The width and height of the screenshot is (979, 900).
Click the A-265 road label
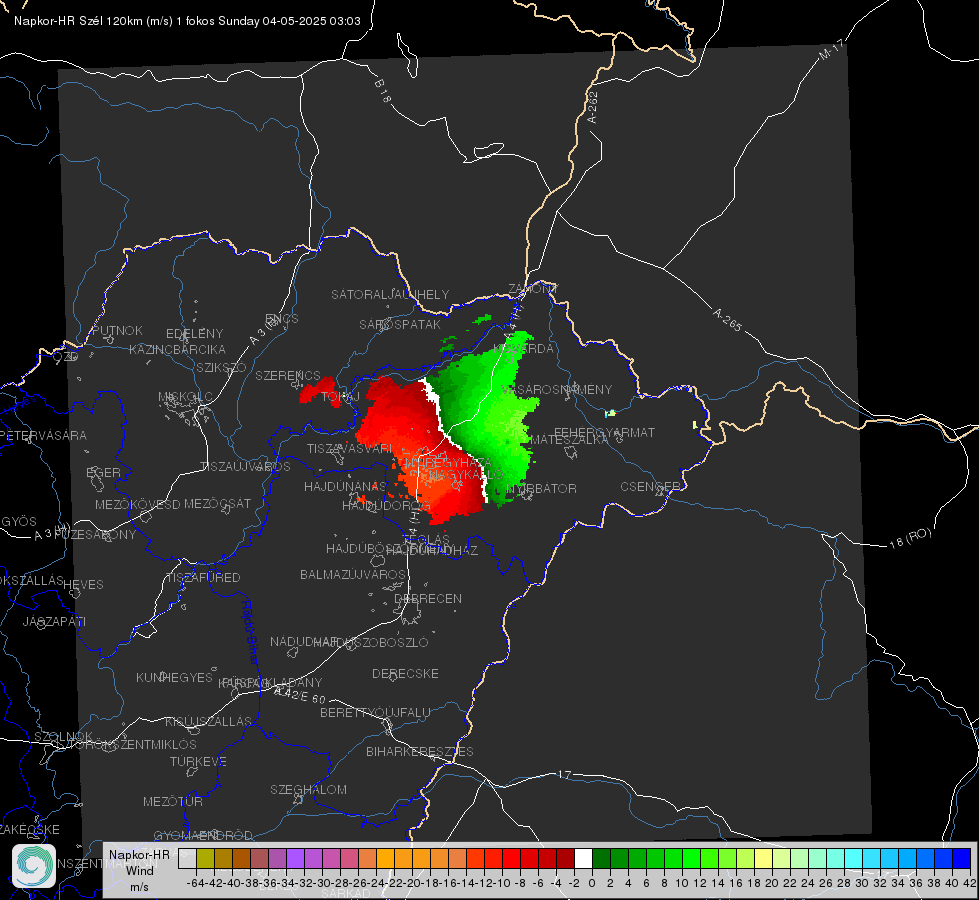(x=727, y=319)
